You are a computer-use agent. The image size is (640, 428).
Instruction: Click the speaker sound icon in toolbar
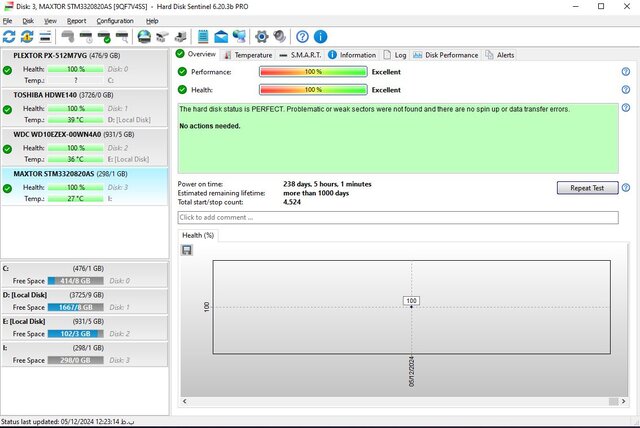tap(279, 37)
